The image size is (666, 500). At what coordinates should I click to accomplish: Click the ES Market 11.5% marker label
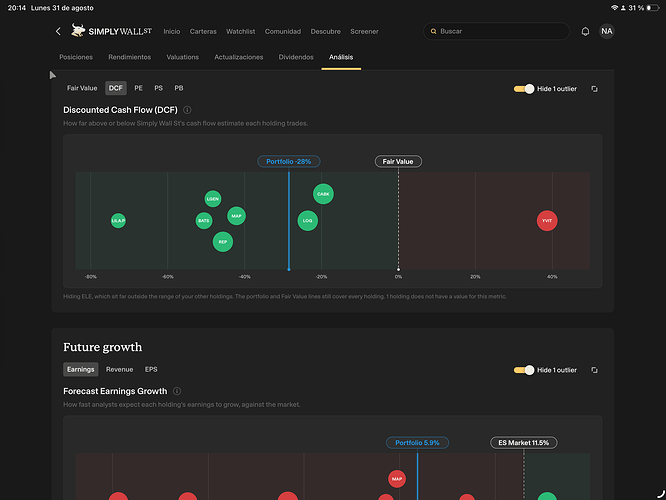(x=524, y=443)
